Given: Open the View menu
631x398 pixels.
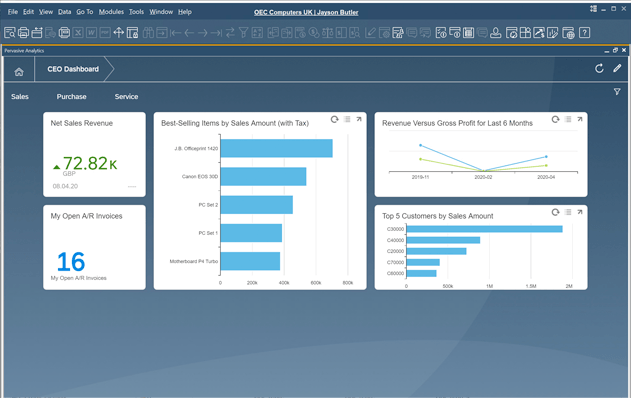Looking at the screenshot, I should pyautogui.click(x=46, y=12).
